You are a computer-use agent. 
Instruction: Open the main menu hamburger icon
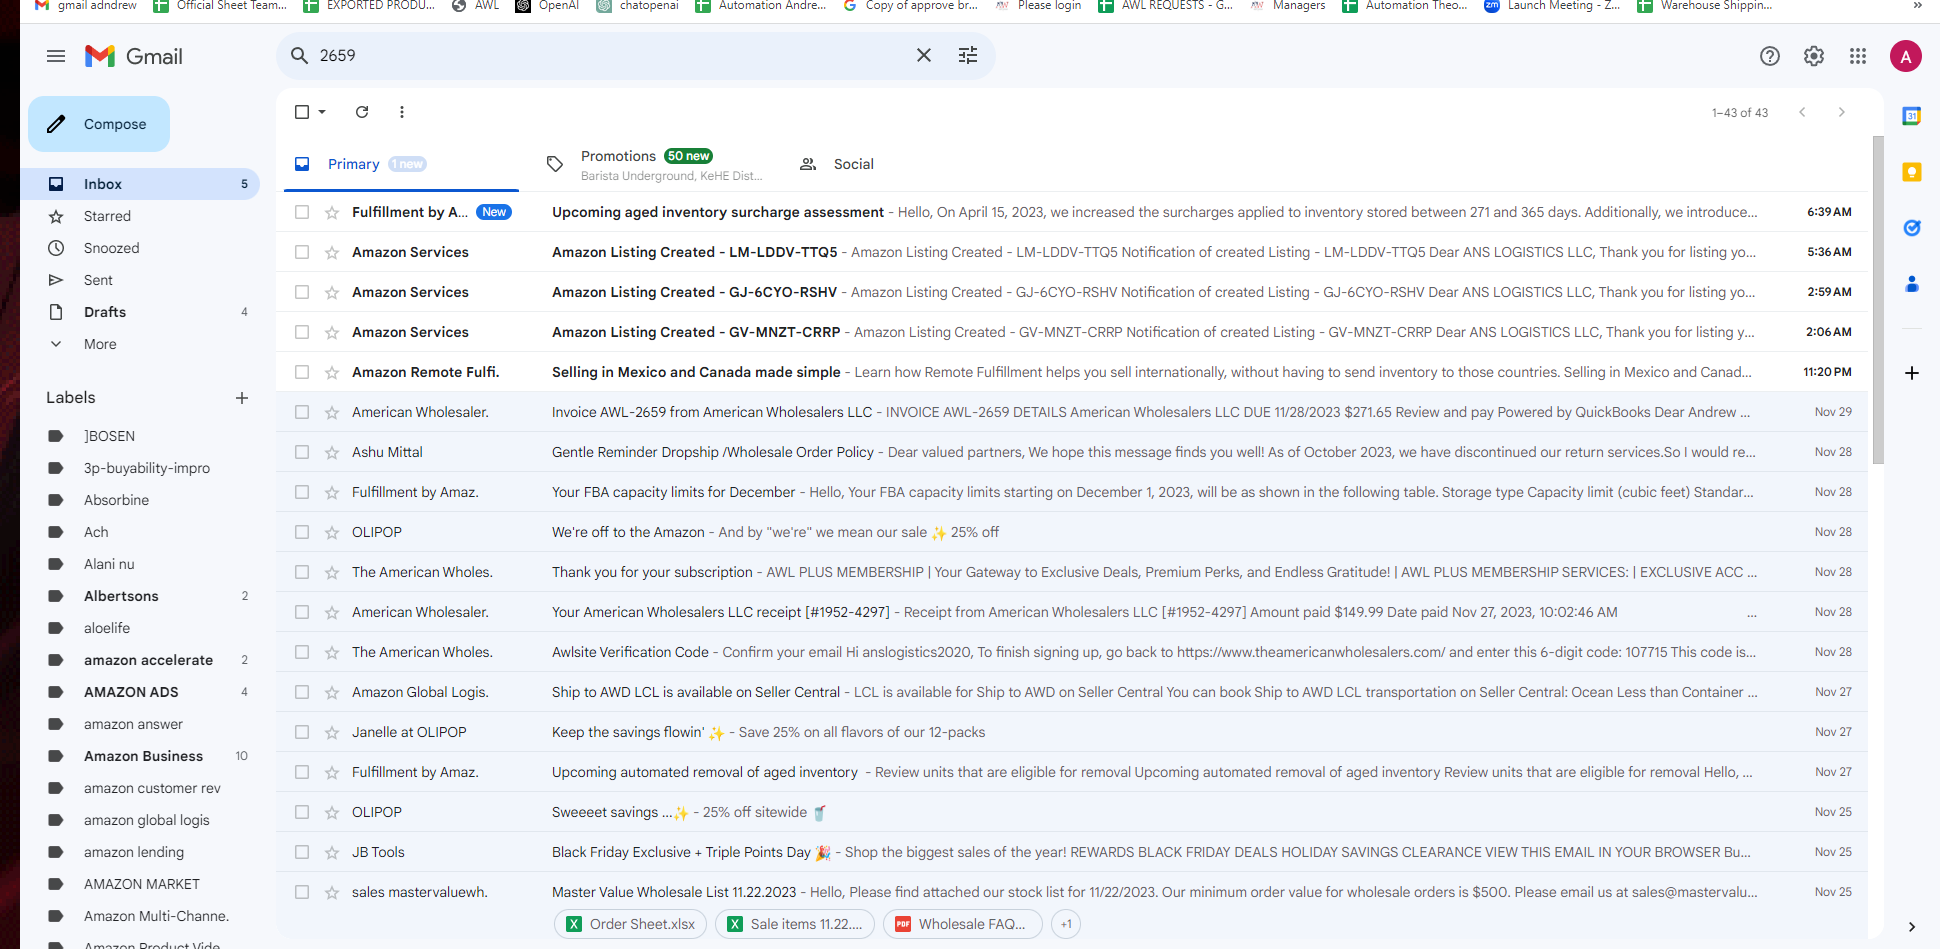[x=56, y=56]
